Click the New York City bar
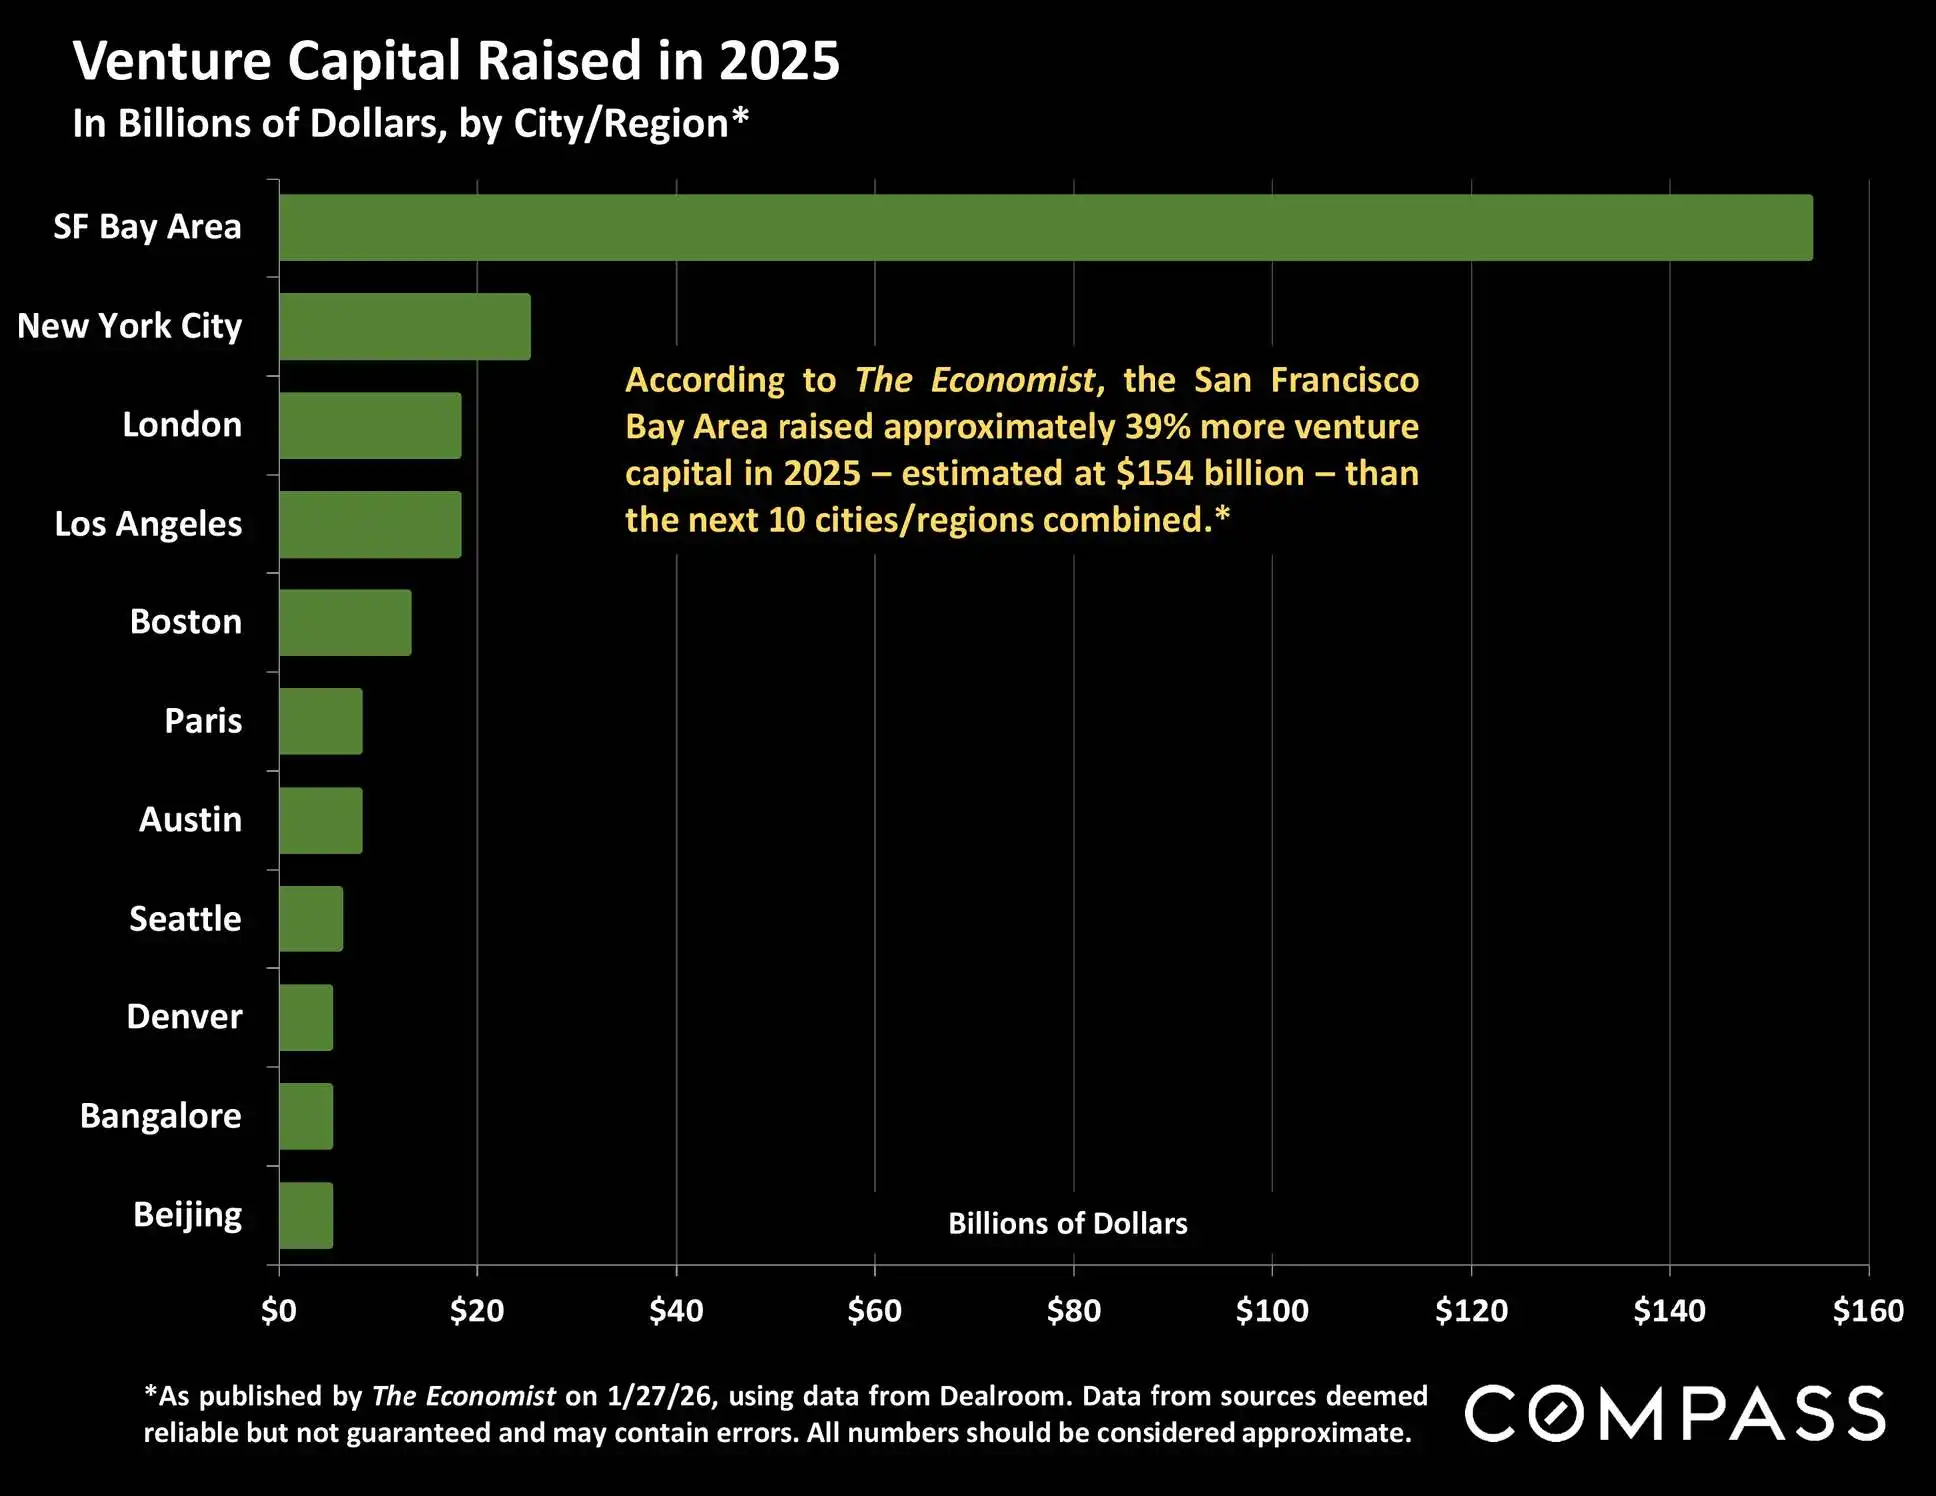The image size is (1936, 1496). pos(404,326)
